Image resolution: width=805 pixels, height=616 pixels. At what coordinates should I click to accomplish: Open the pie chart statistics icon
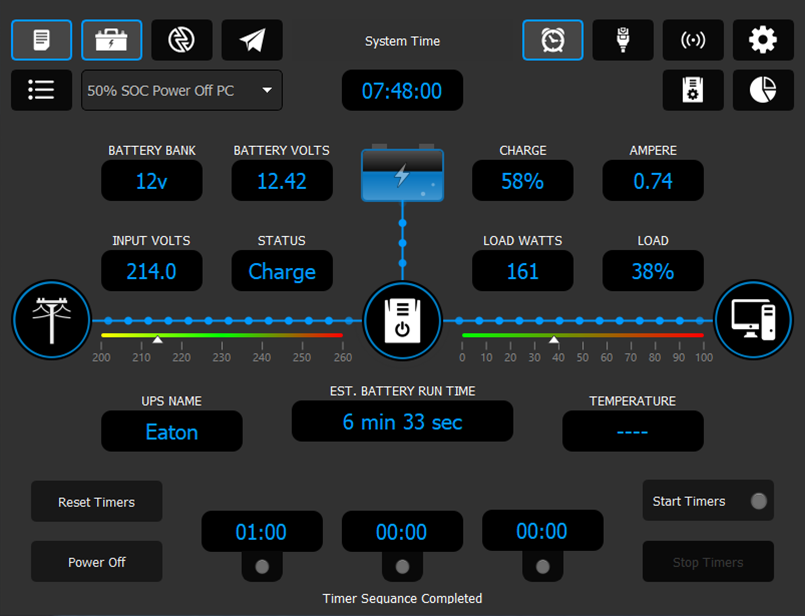click(x=762, y=90)
